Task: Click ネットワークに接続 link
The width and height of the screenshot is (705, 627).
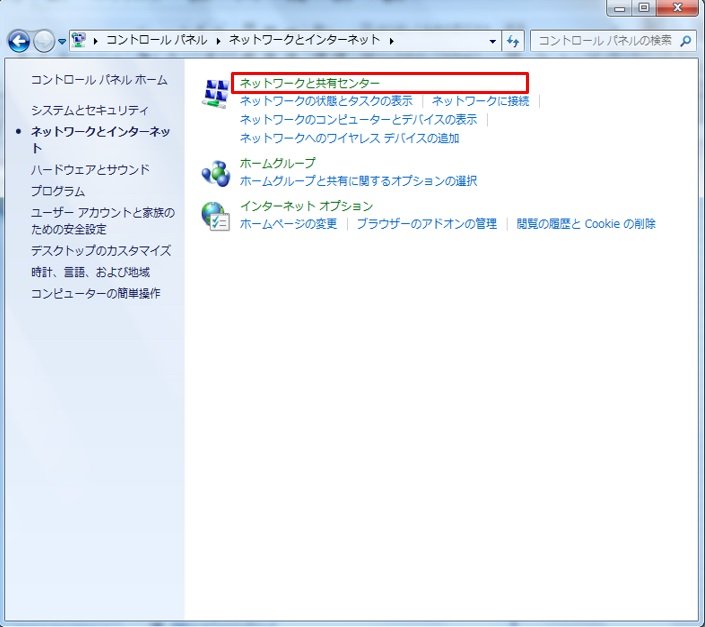Action: (480, 101)
